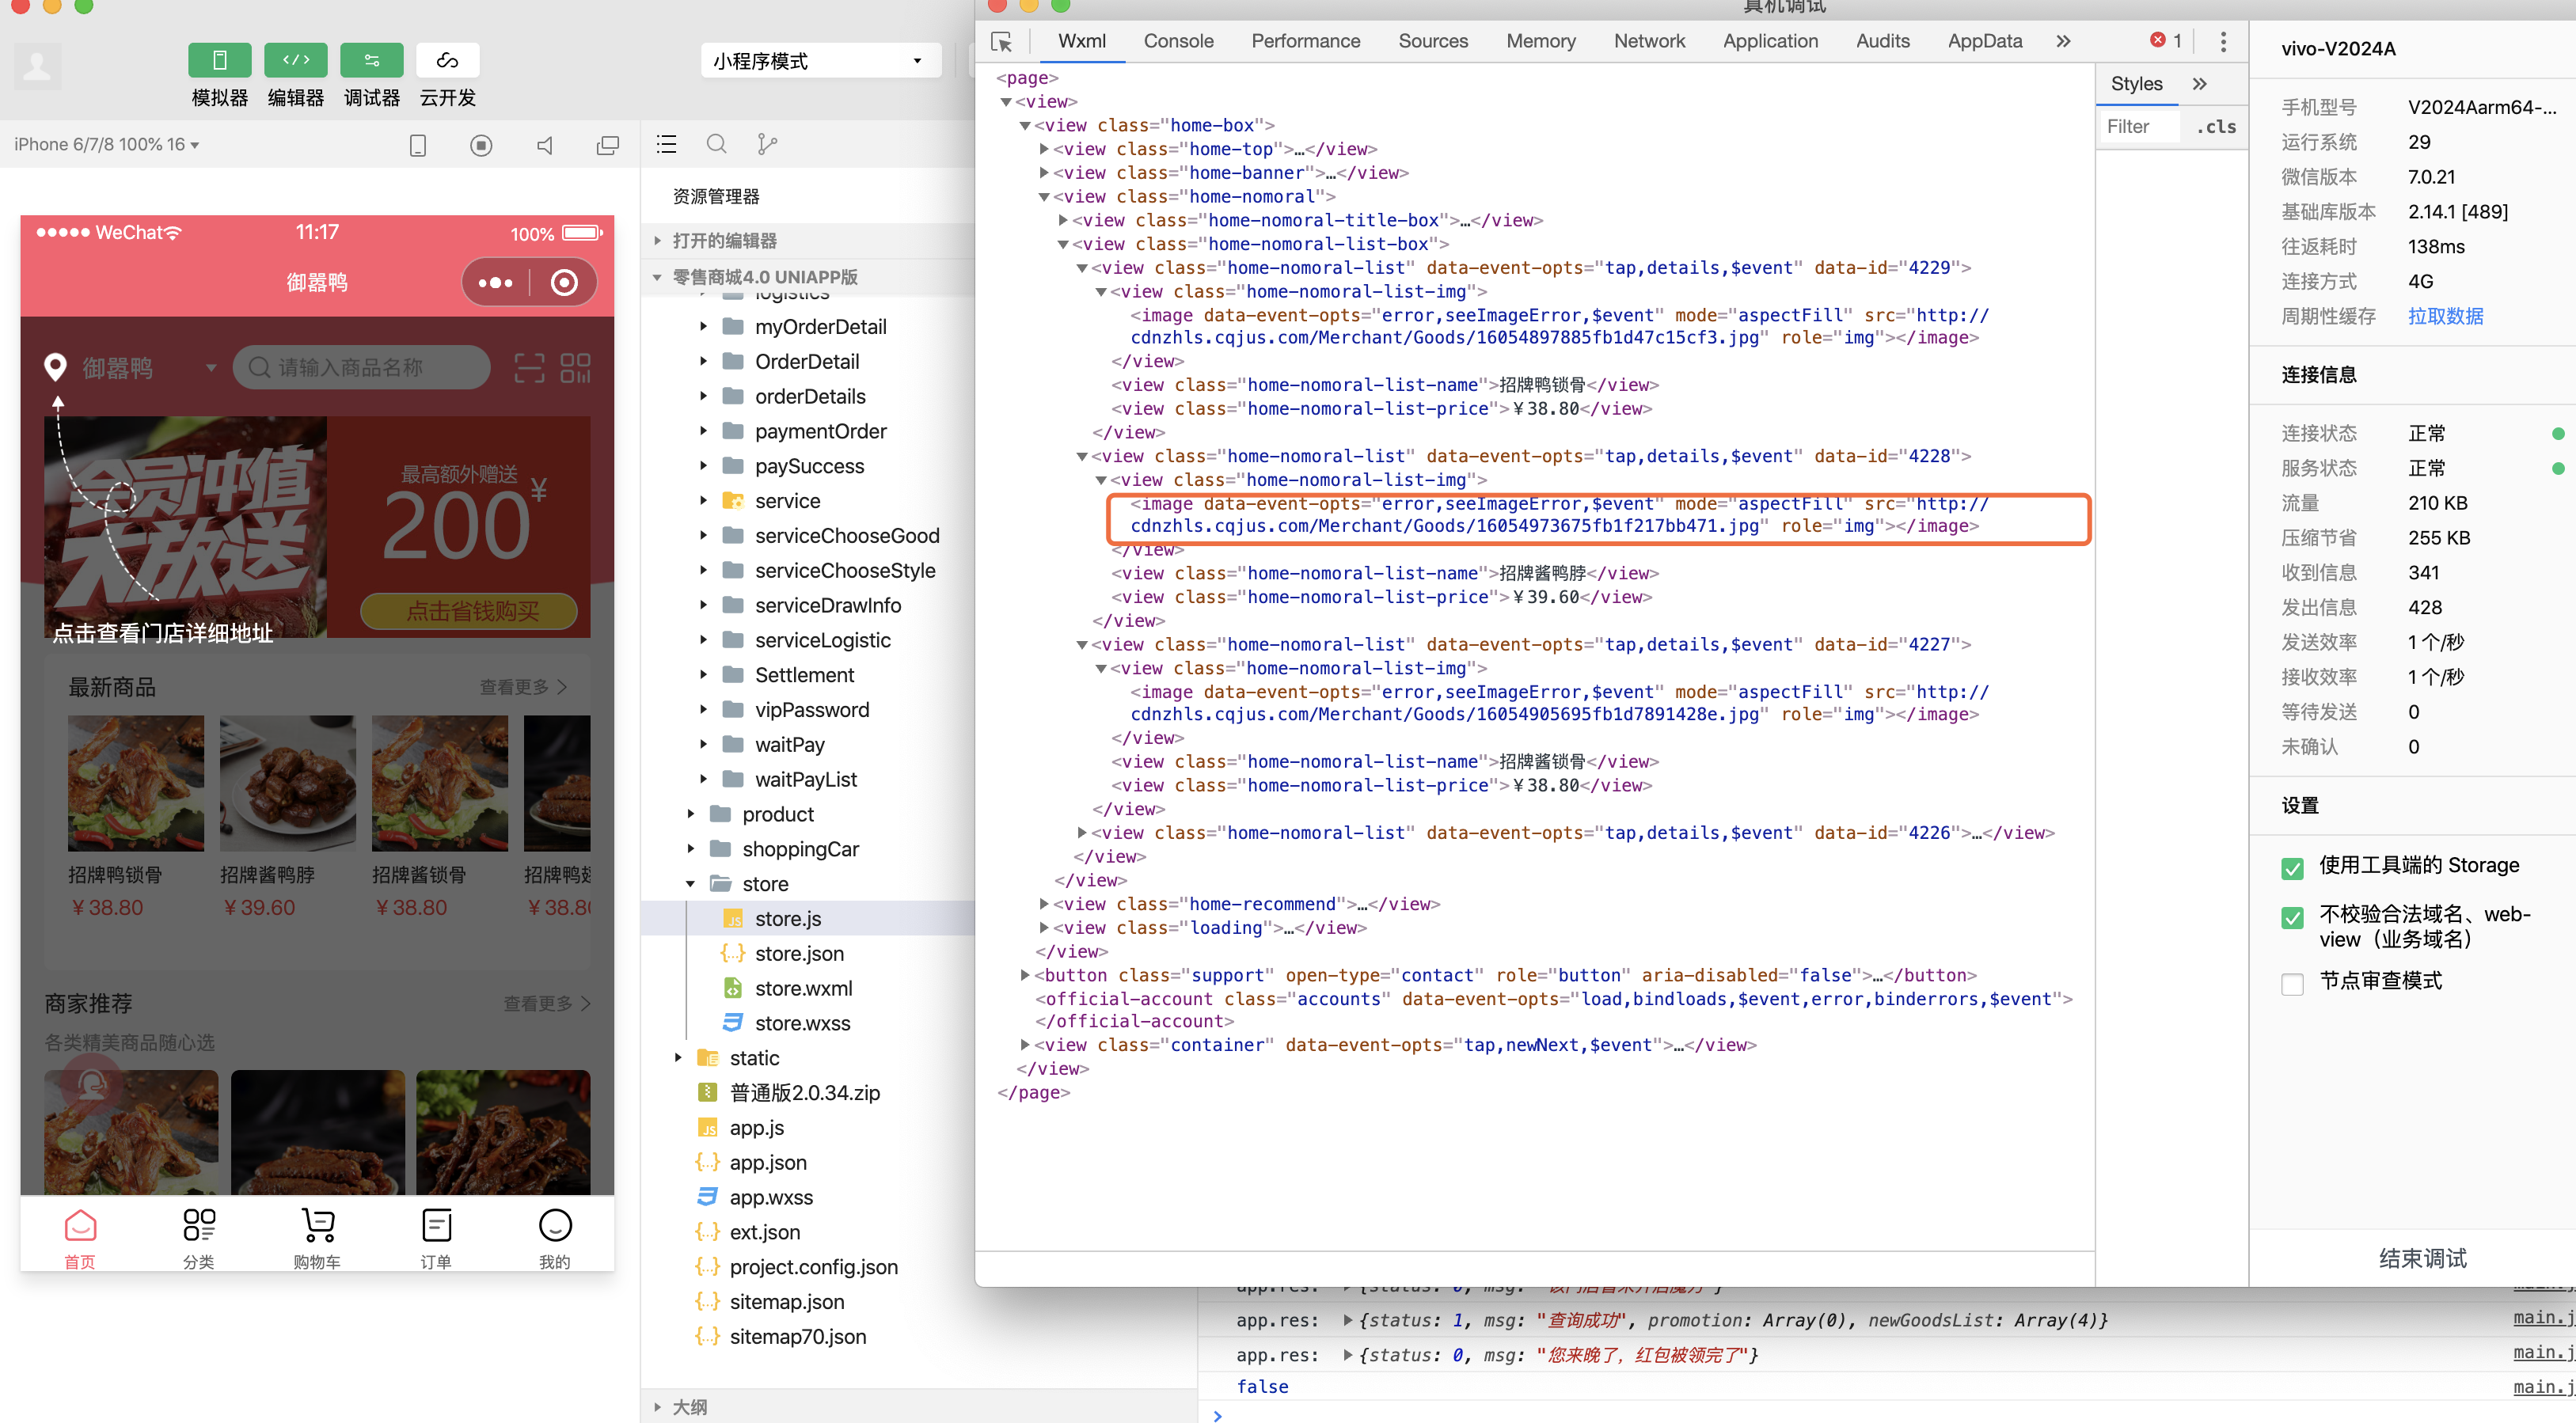Switch to the Console tab

point(1178,41)
